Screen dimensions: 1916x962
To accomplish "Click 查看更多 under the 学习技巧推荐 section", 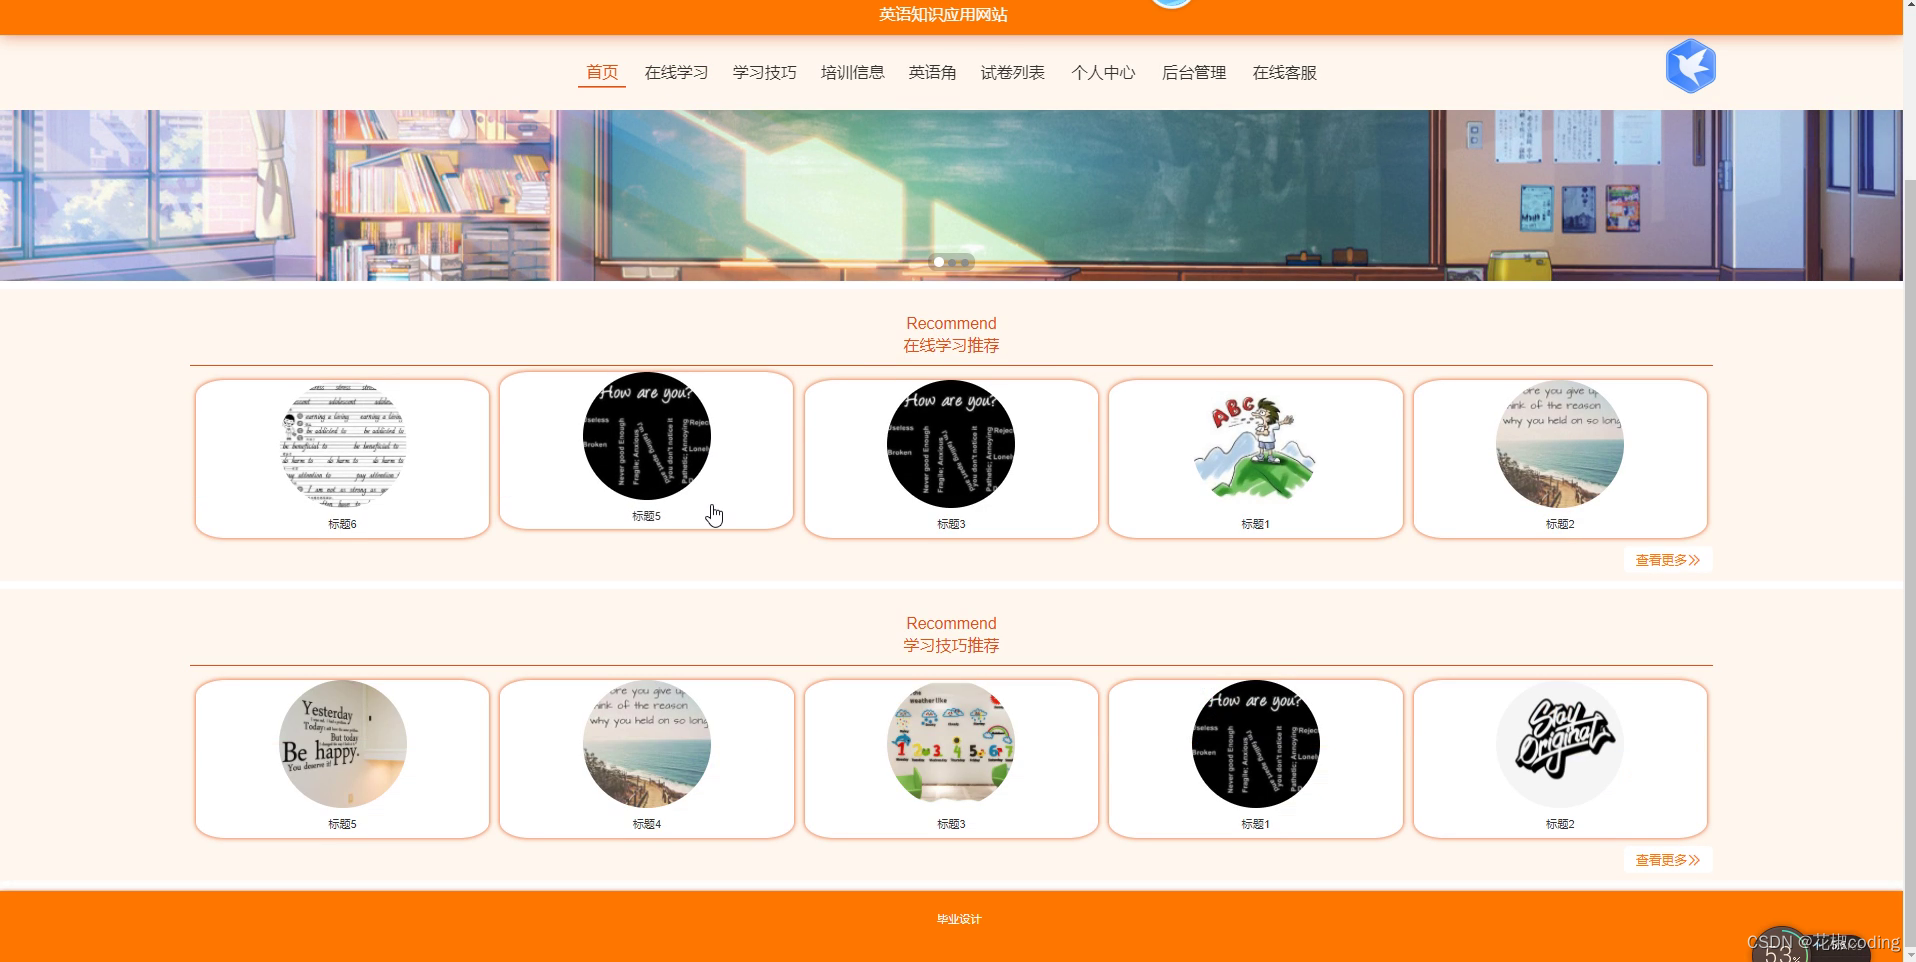I will pos(1666,859).
